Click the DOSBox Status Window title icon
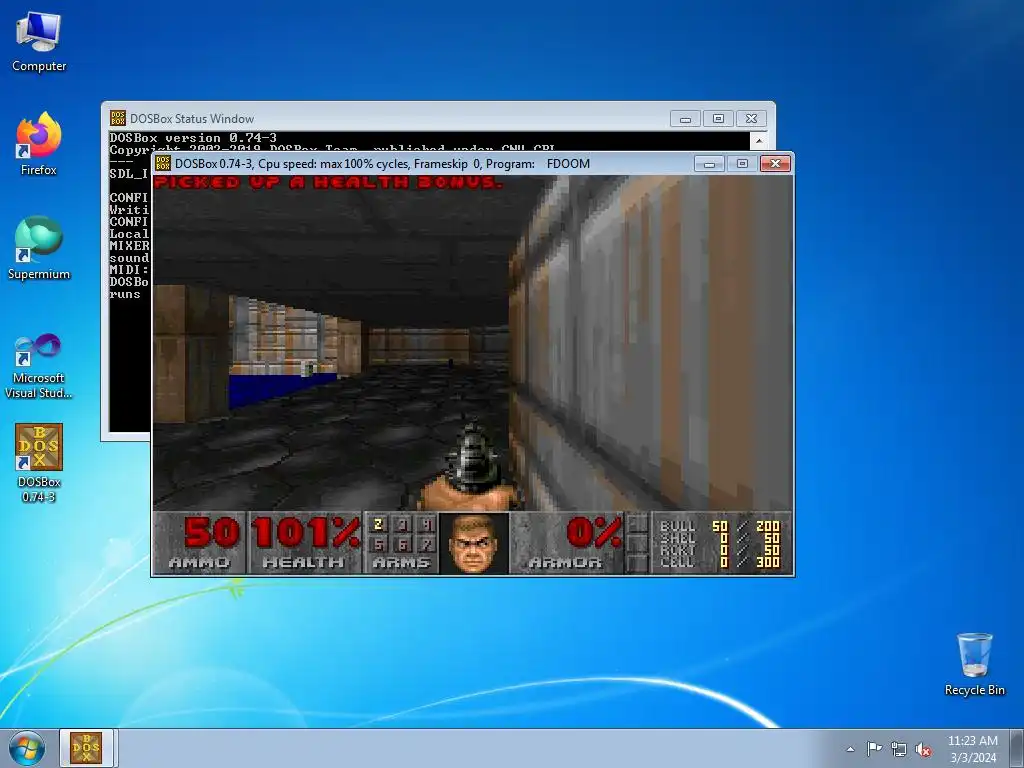The image size is (1024, 768). (118, 118)
